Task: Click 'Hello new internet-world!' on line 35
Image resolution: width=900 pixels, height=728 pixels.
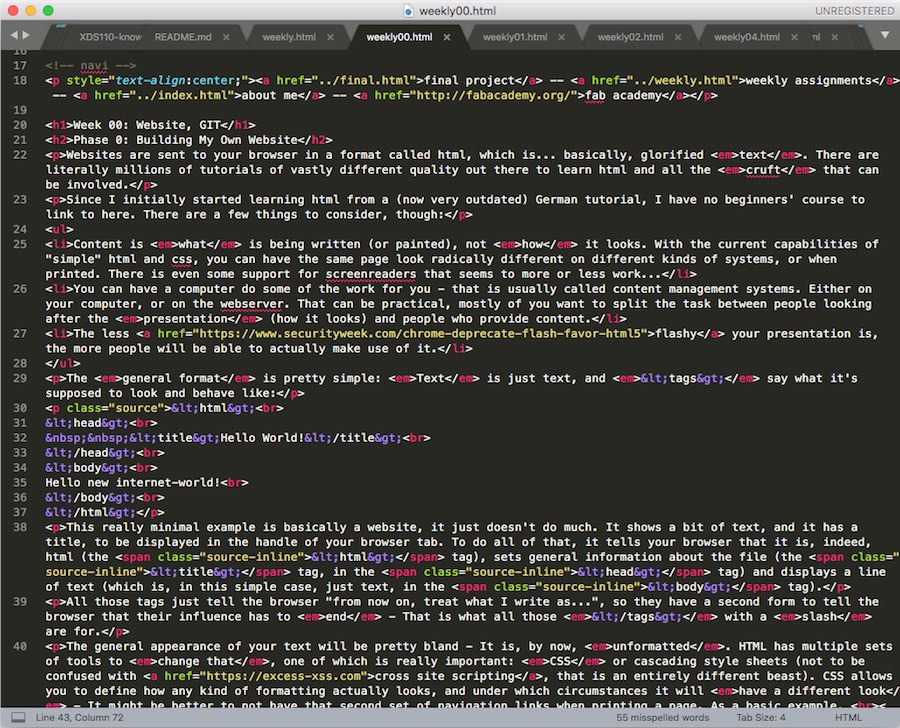Action: [x=133, y=483]
